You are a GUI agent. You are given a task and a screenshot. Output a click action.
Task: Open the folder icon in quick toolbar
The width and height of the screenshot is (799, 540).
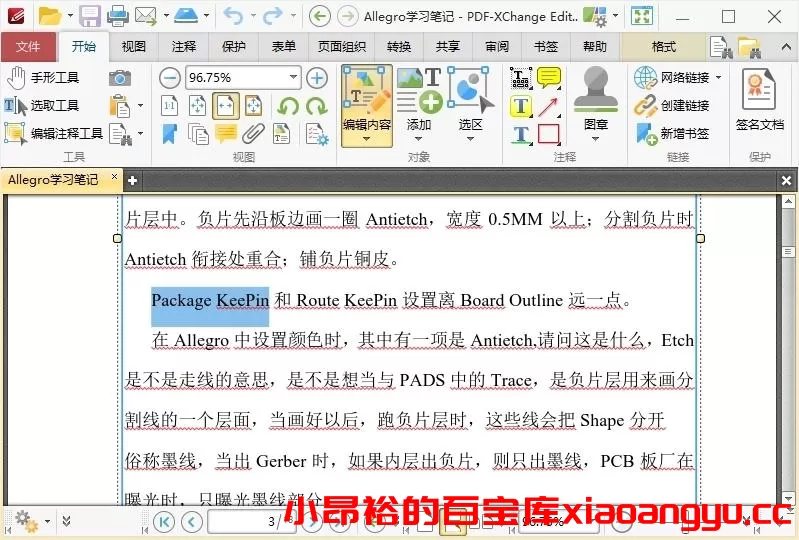click(49, 16)
